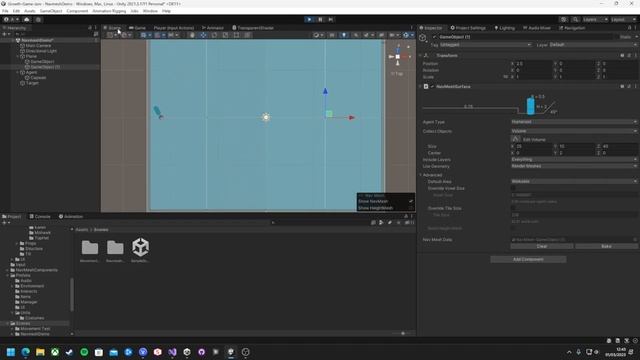Click the Add Component button
The image size is (640, 360).
pos(528,259)
